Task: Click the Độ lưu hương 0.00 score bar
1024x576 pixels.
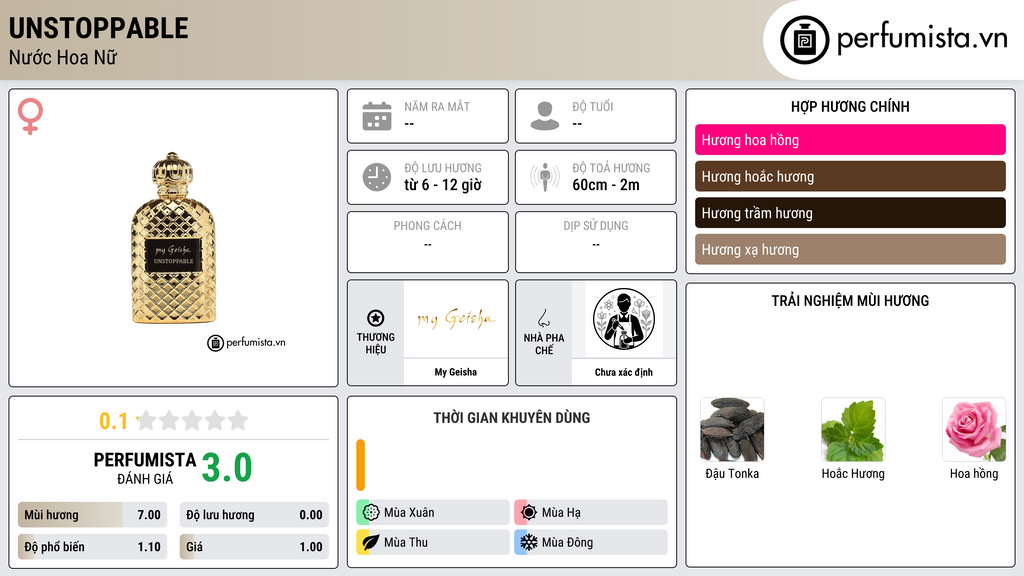Action: 254,515
